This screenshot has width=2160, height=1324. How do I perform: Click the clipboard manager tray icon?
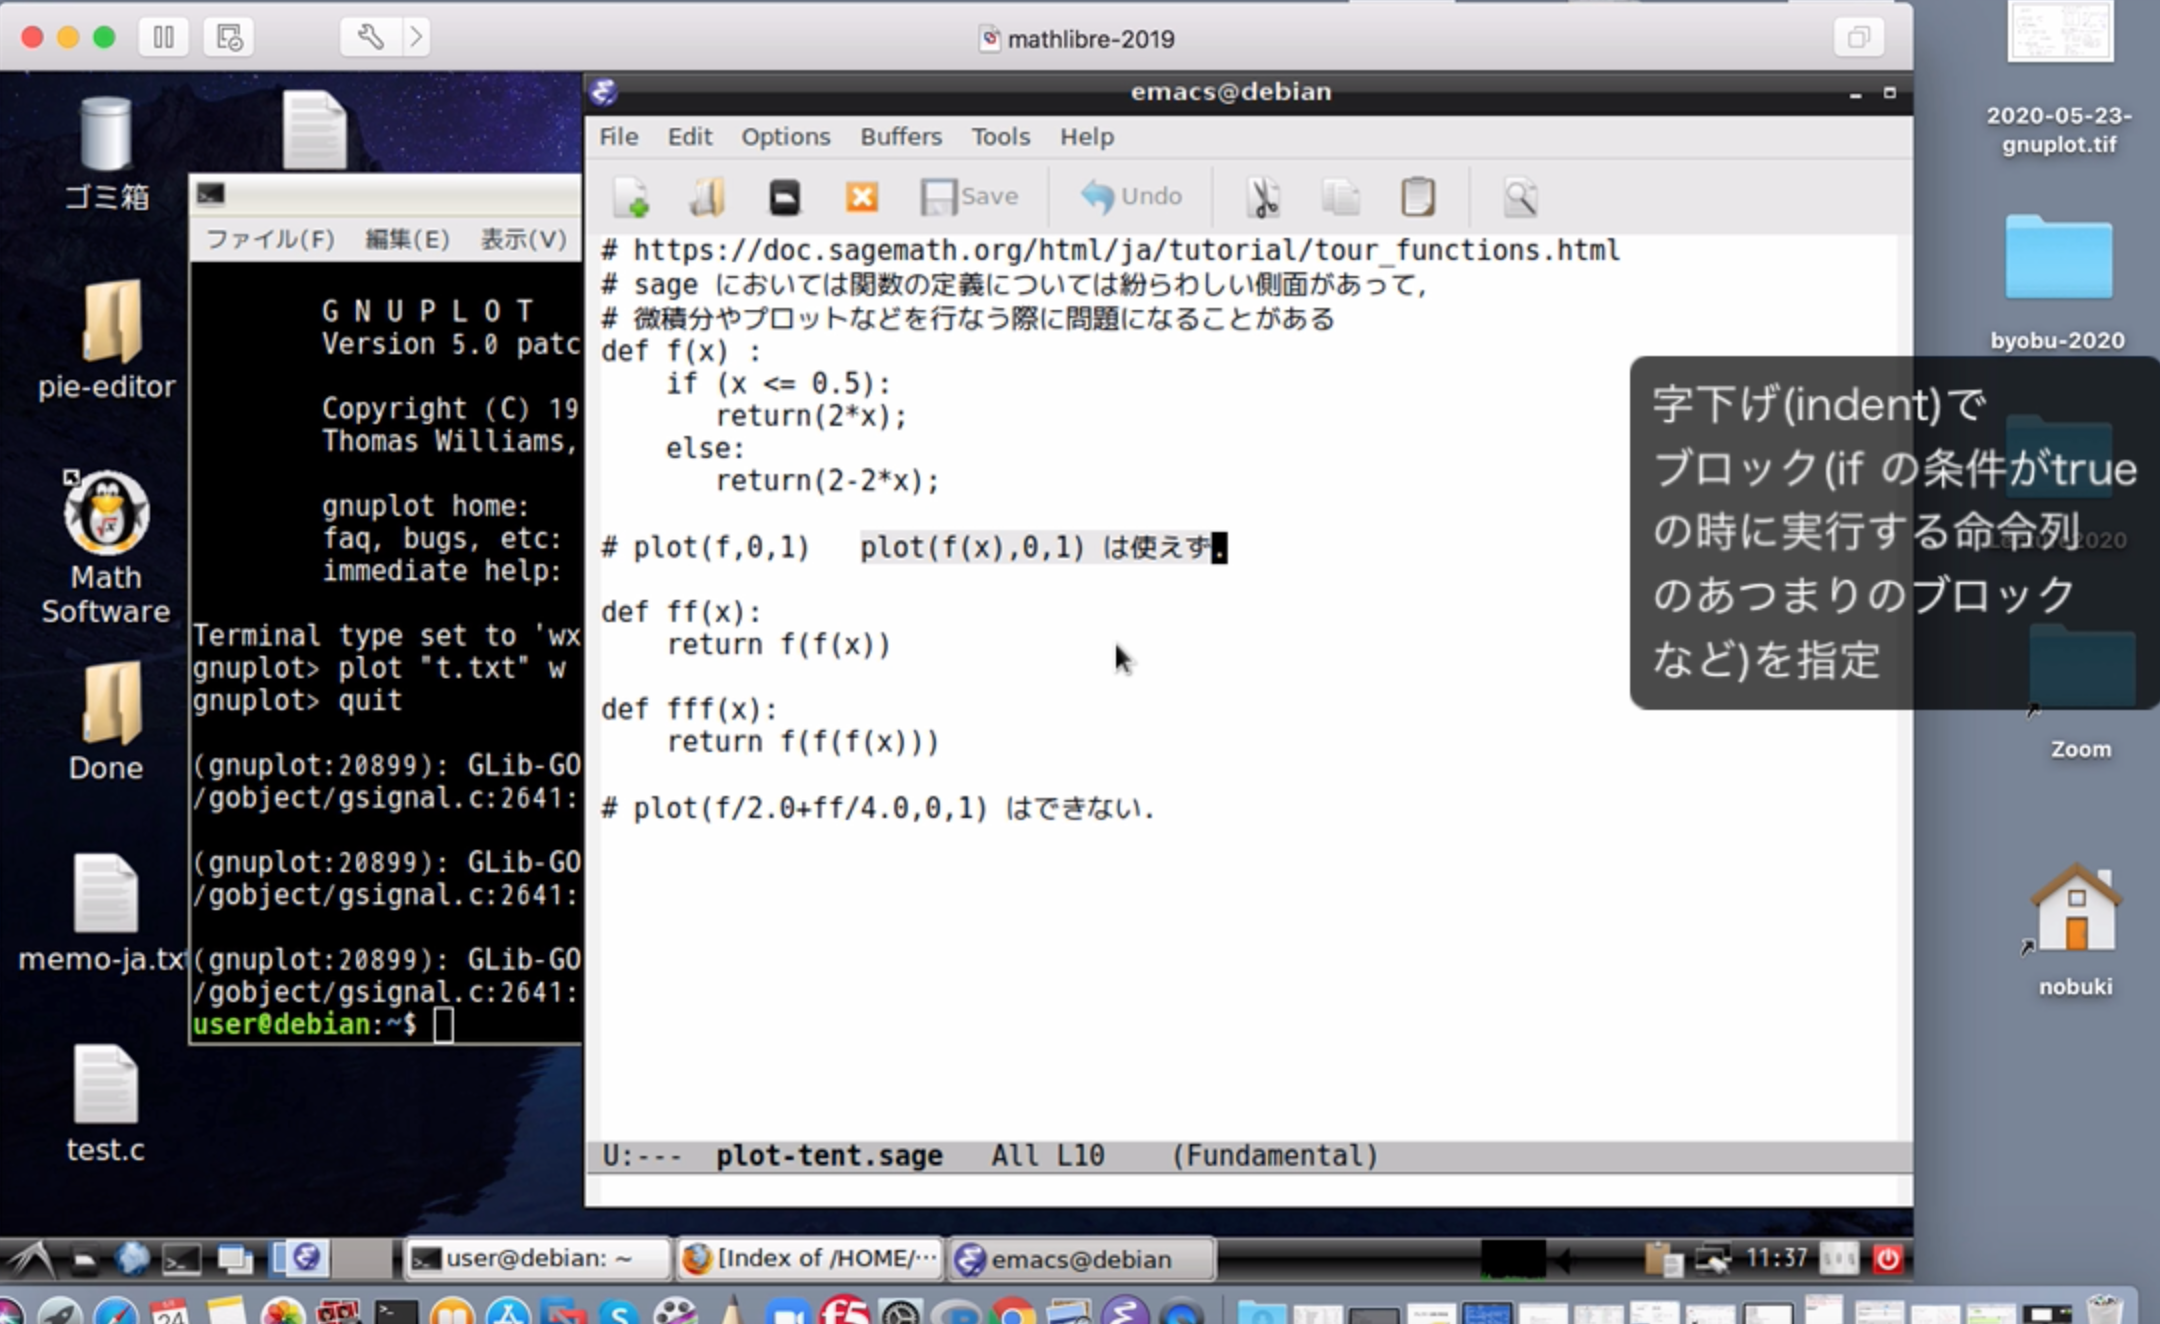1663,1258
